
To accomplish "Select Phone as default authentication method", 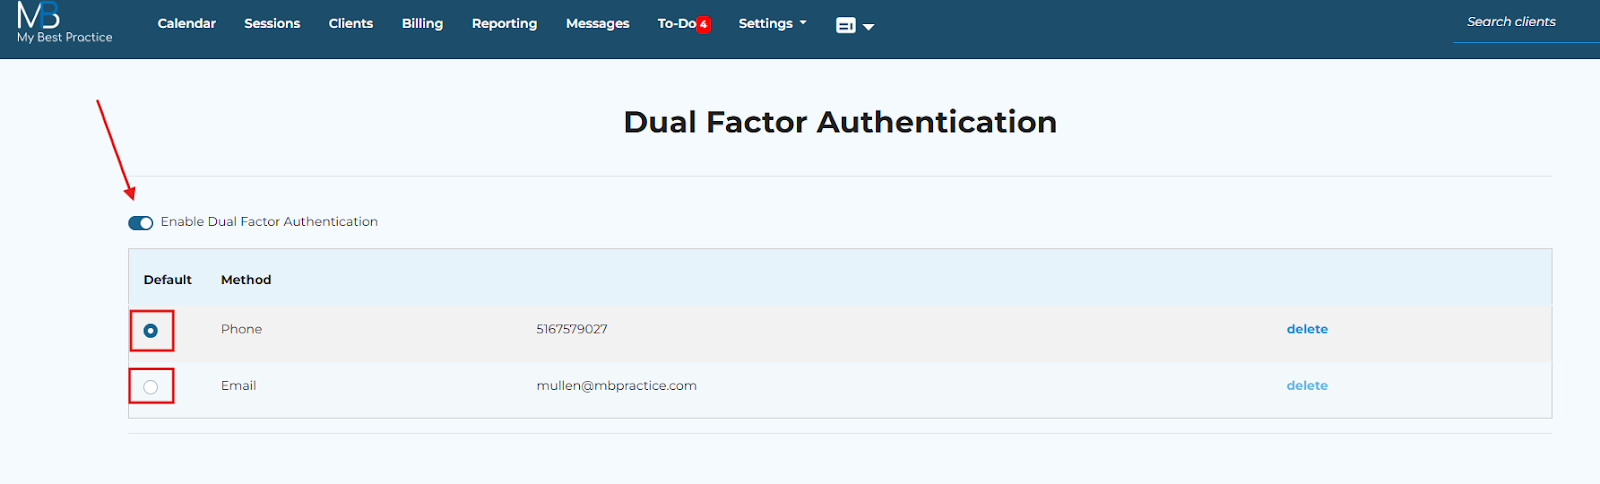I will (x=151, y=330).
